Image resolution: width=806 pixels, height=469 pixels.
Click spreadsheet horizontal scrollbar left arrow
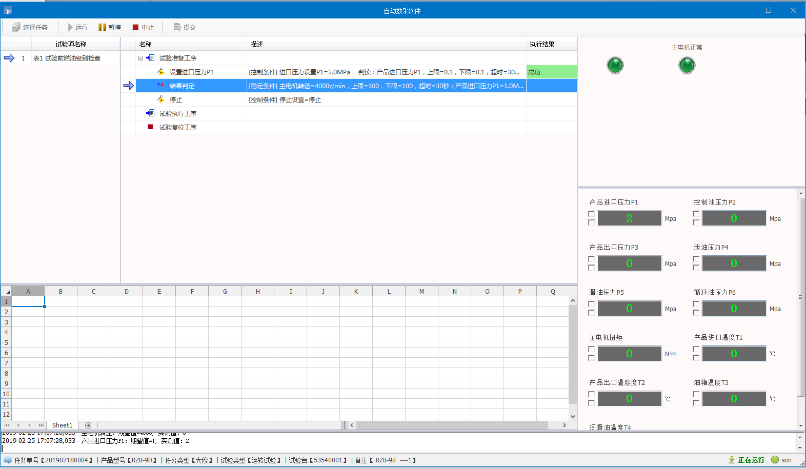point(352,425)
